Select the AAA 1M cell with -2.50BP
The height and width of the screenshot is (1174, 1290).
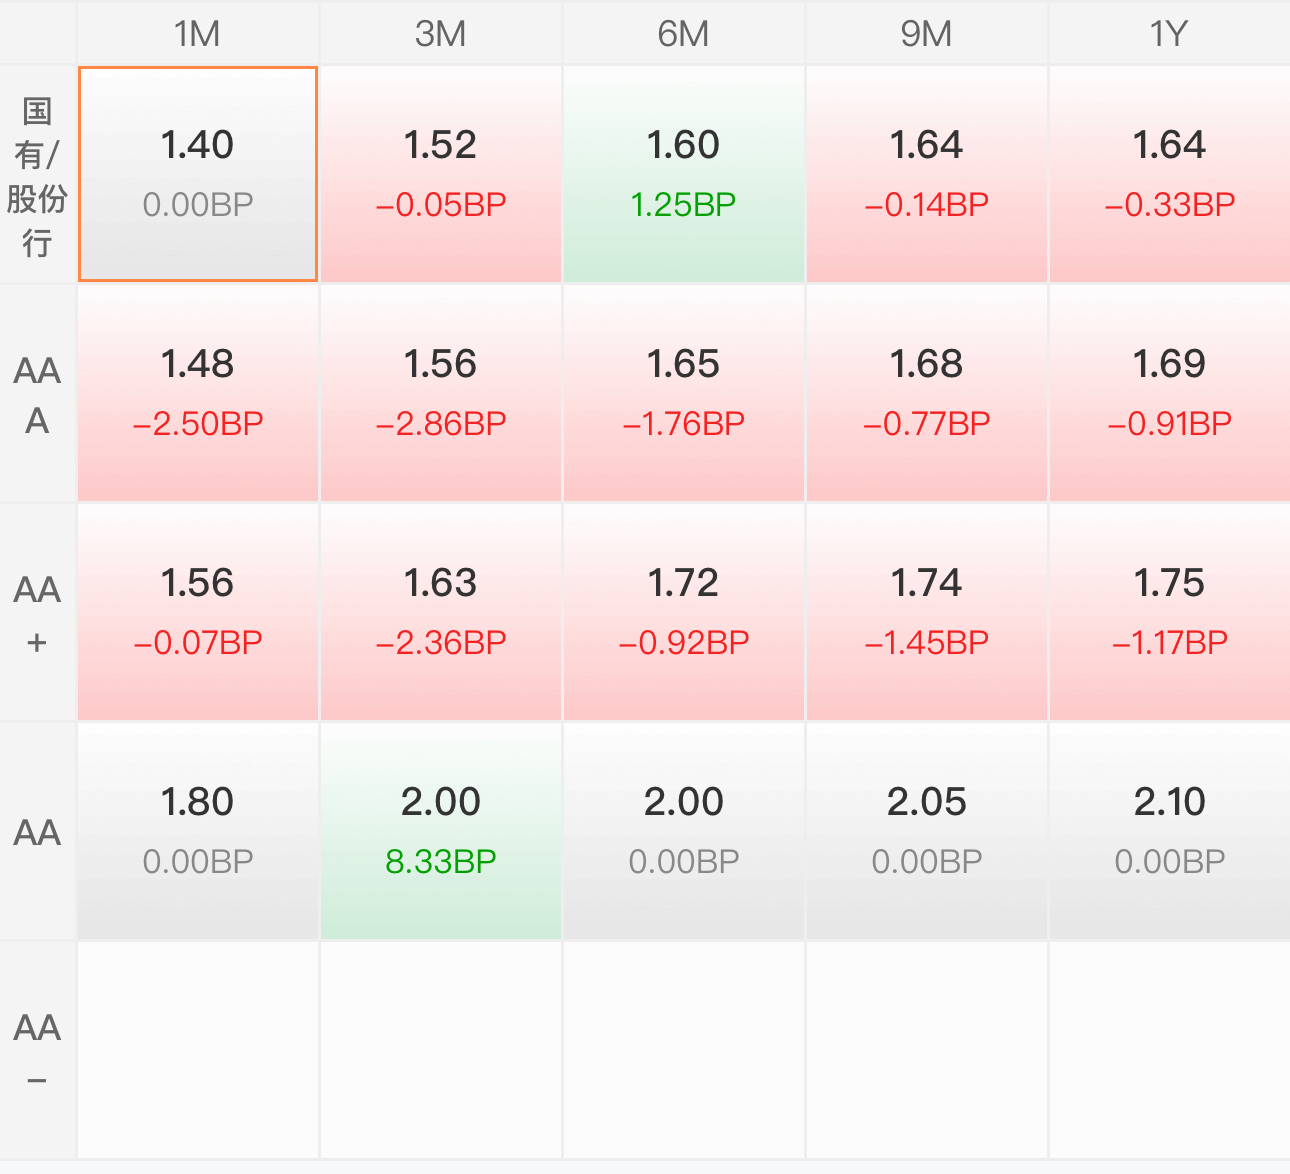[x=198, y=393]
